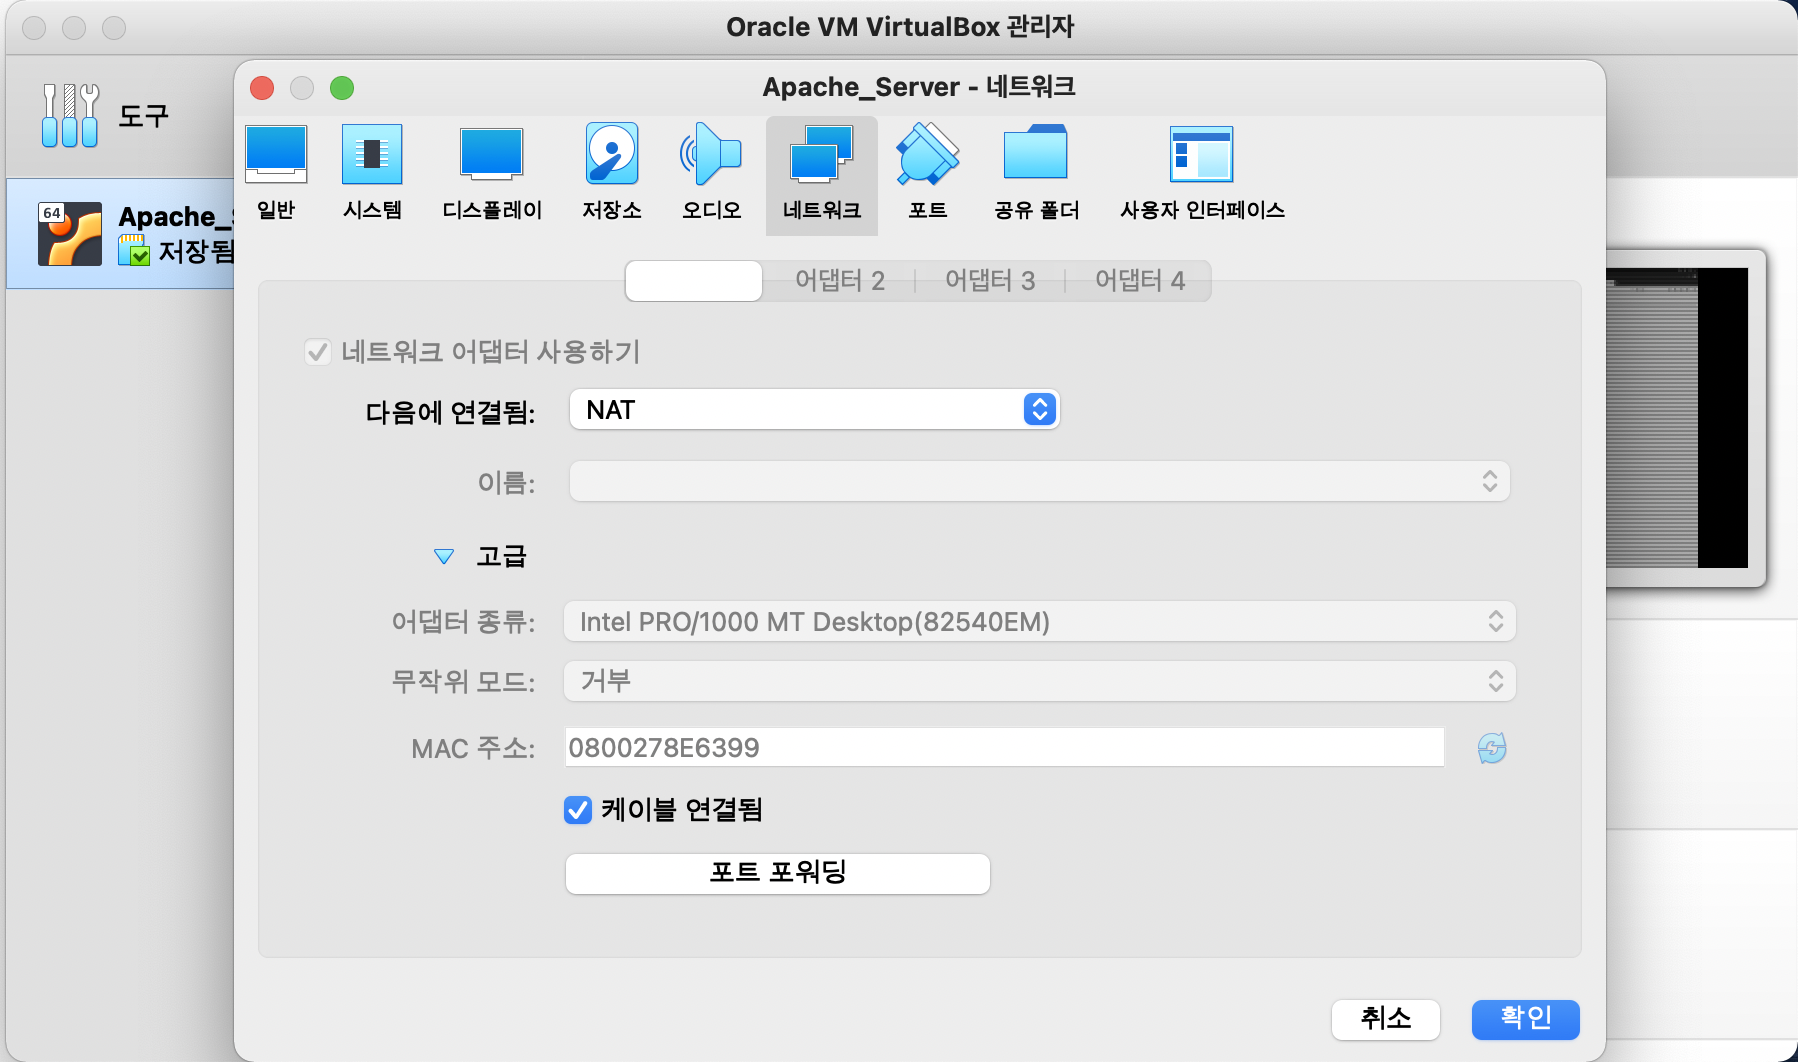The height and width of the screenshot is (1062, 1798).
Task: Toggle 케이블 연결됨 checkbox
Action: pyautogui.click(x=578, y=810)
